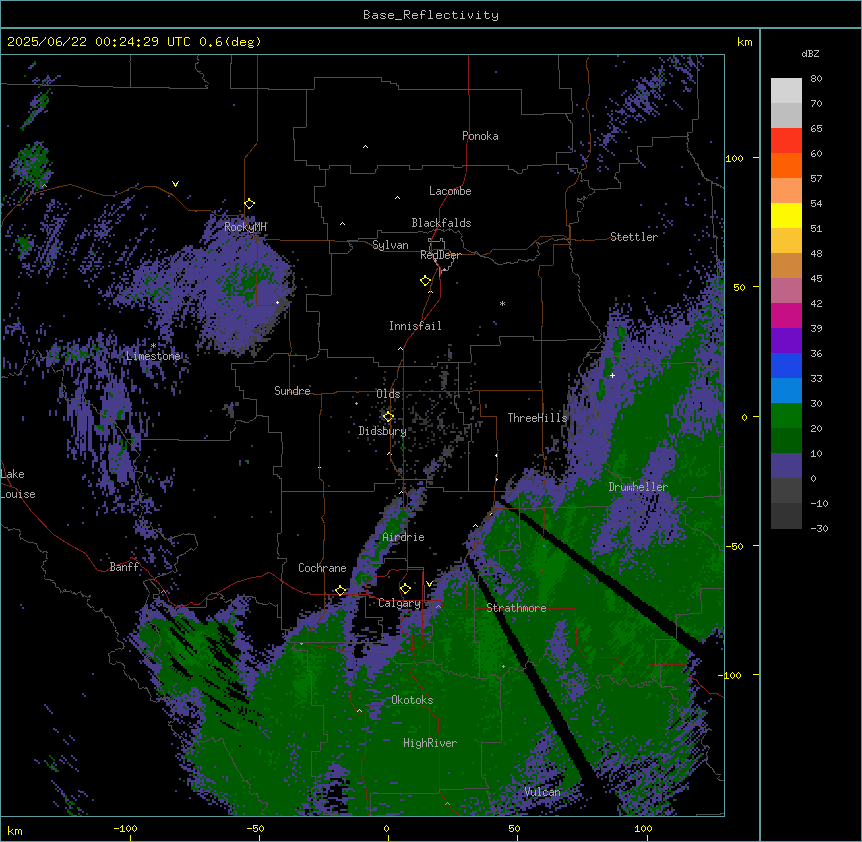Click the Lake Louise label
The image size is (862, 842).
tap(16, 484)
